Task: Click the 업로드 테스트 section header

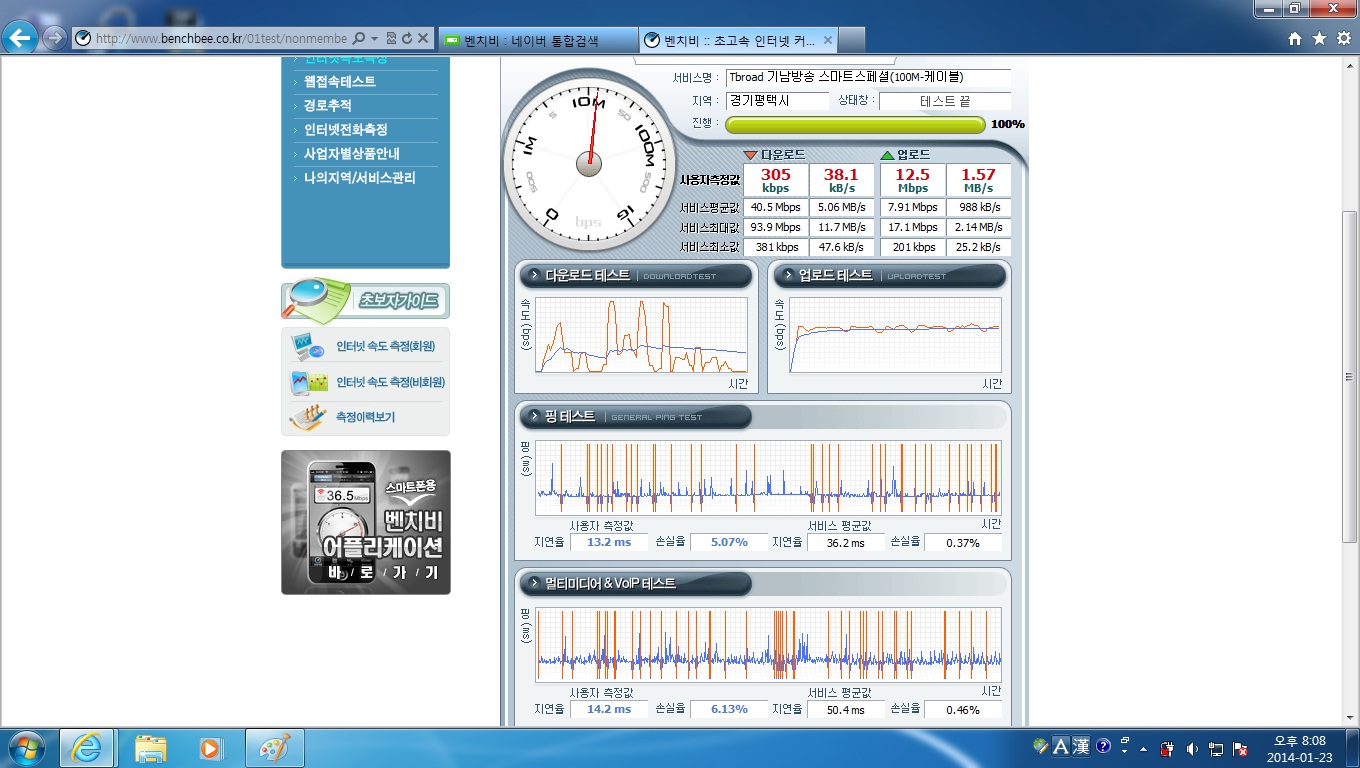Action: click(x=889, y=275)
